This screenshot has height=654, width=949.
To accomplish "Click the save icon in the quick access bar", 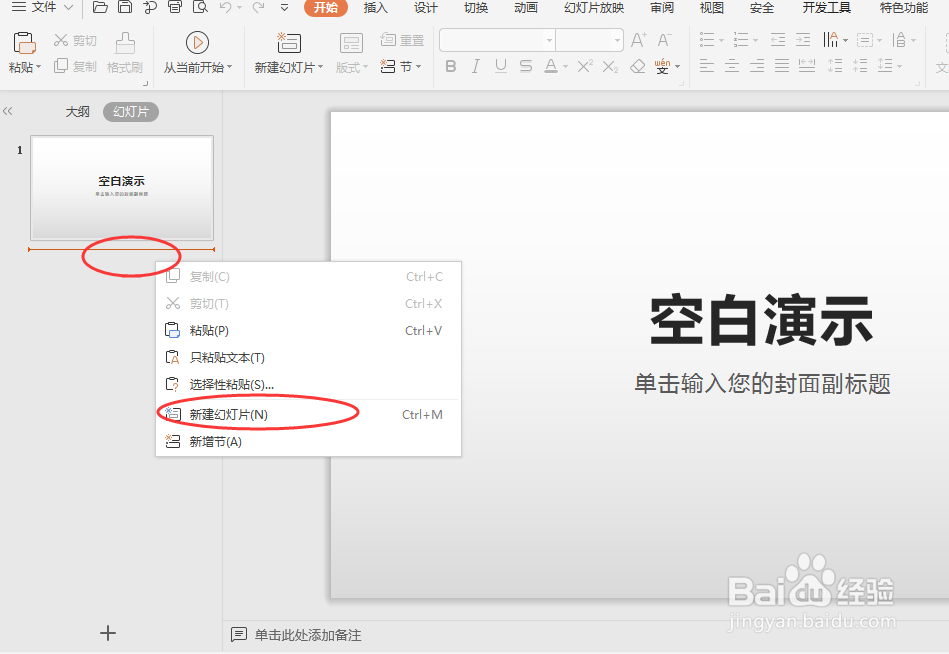I will click(x=125, y=9).
